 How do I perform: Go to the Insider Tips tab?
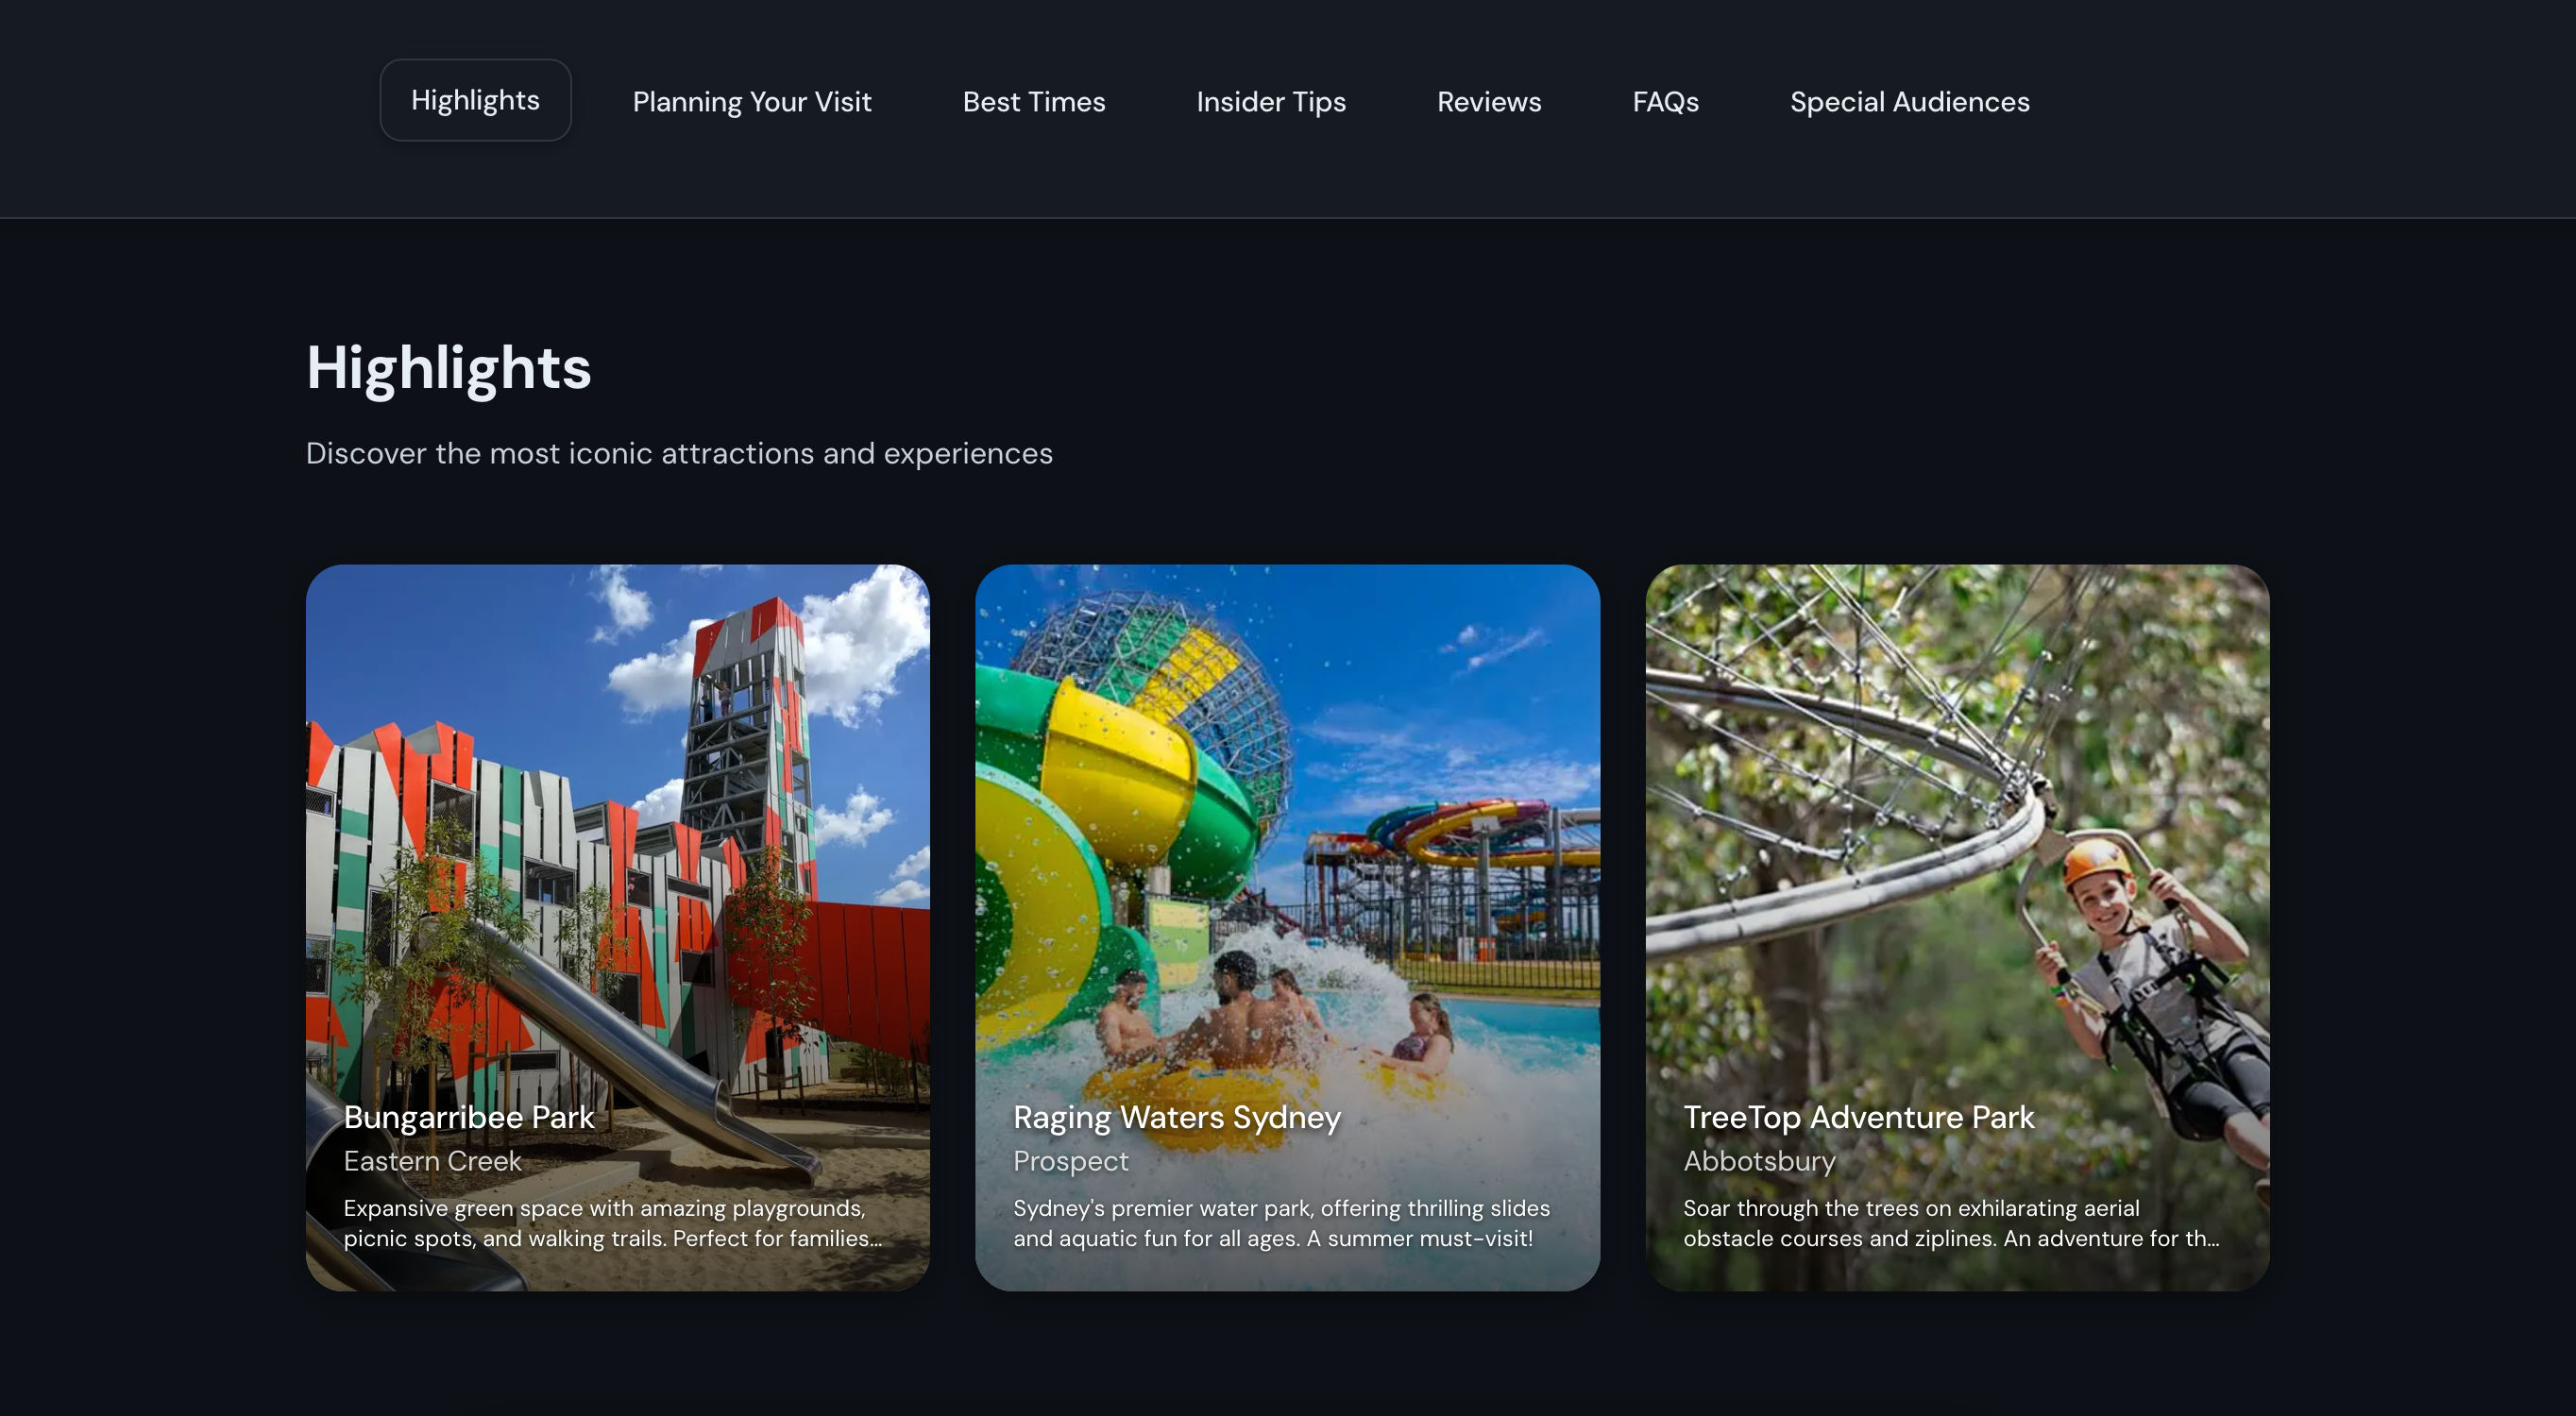[x=1271, y=102]
